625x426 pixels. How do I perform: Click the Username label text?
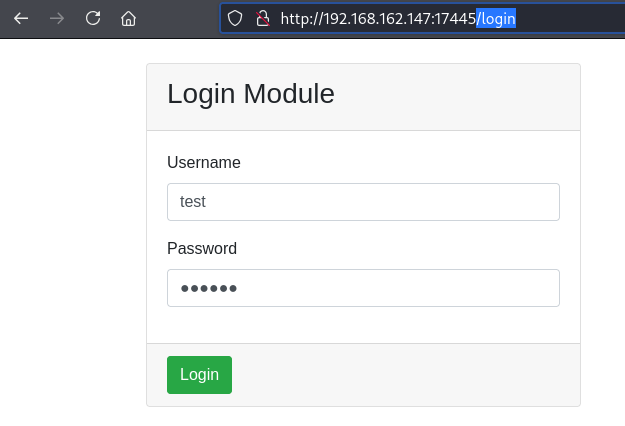click(204, 163)
